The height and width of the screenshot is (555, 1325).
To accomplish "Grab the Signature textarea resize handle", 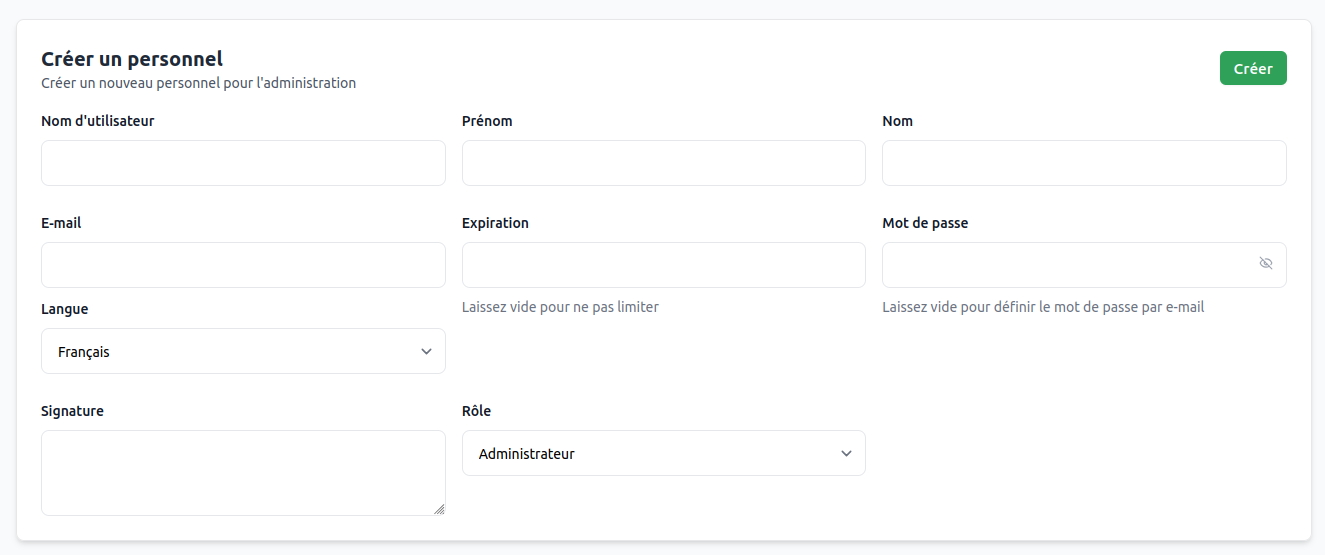I will (439, 509).
